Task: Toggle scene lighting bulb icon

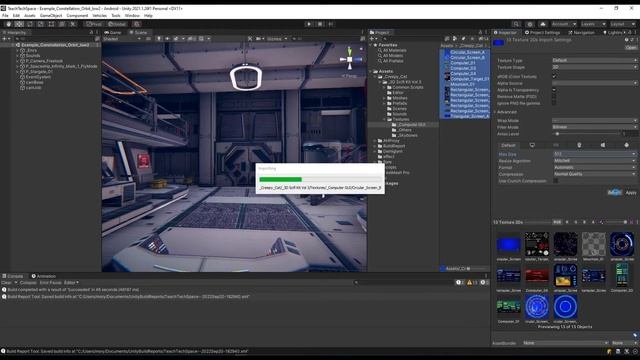Action: click(159, 39)
